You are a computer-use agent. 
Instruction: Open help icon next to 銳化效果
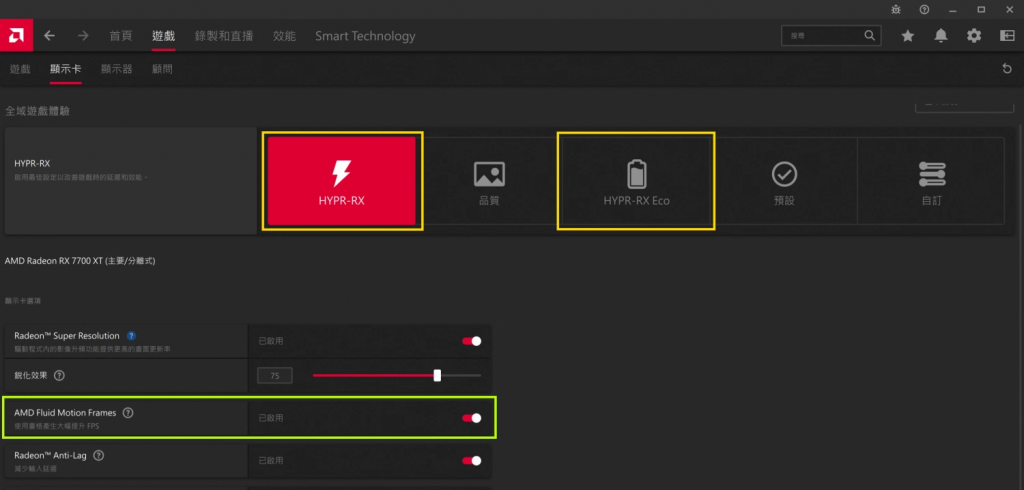[x=59, y=376]
